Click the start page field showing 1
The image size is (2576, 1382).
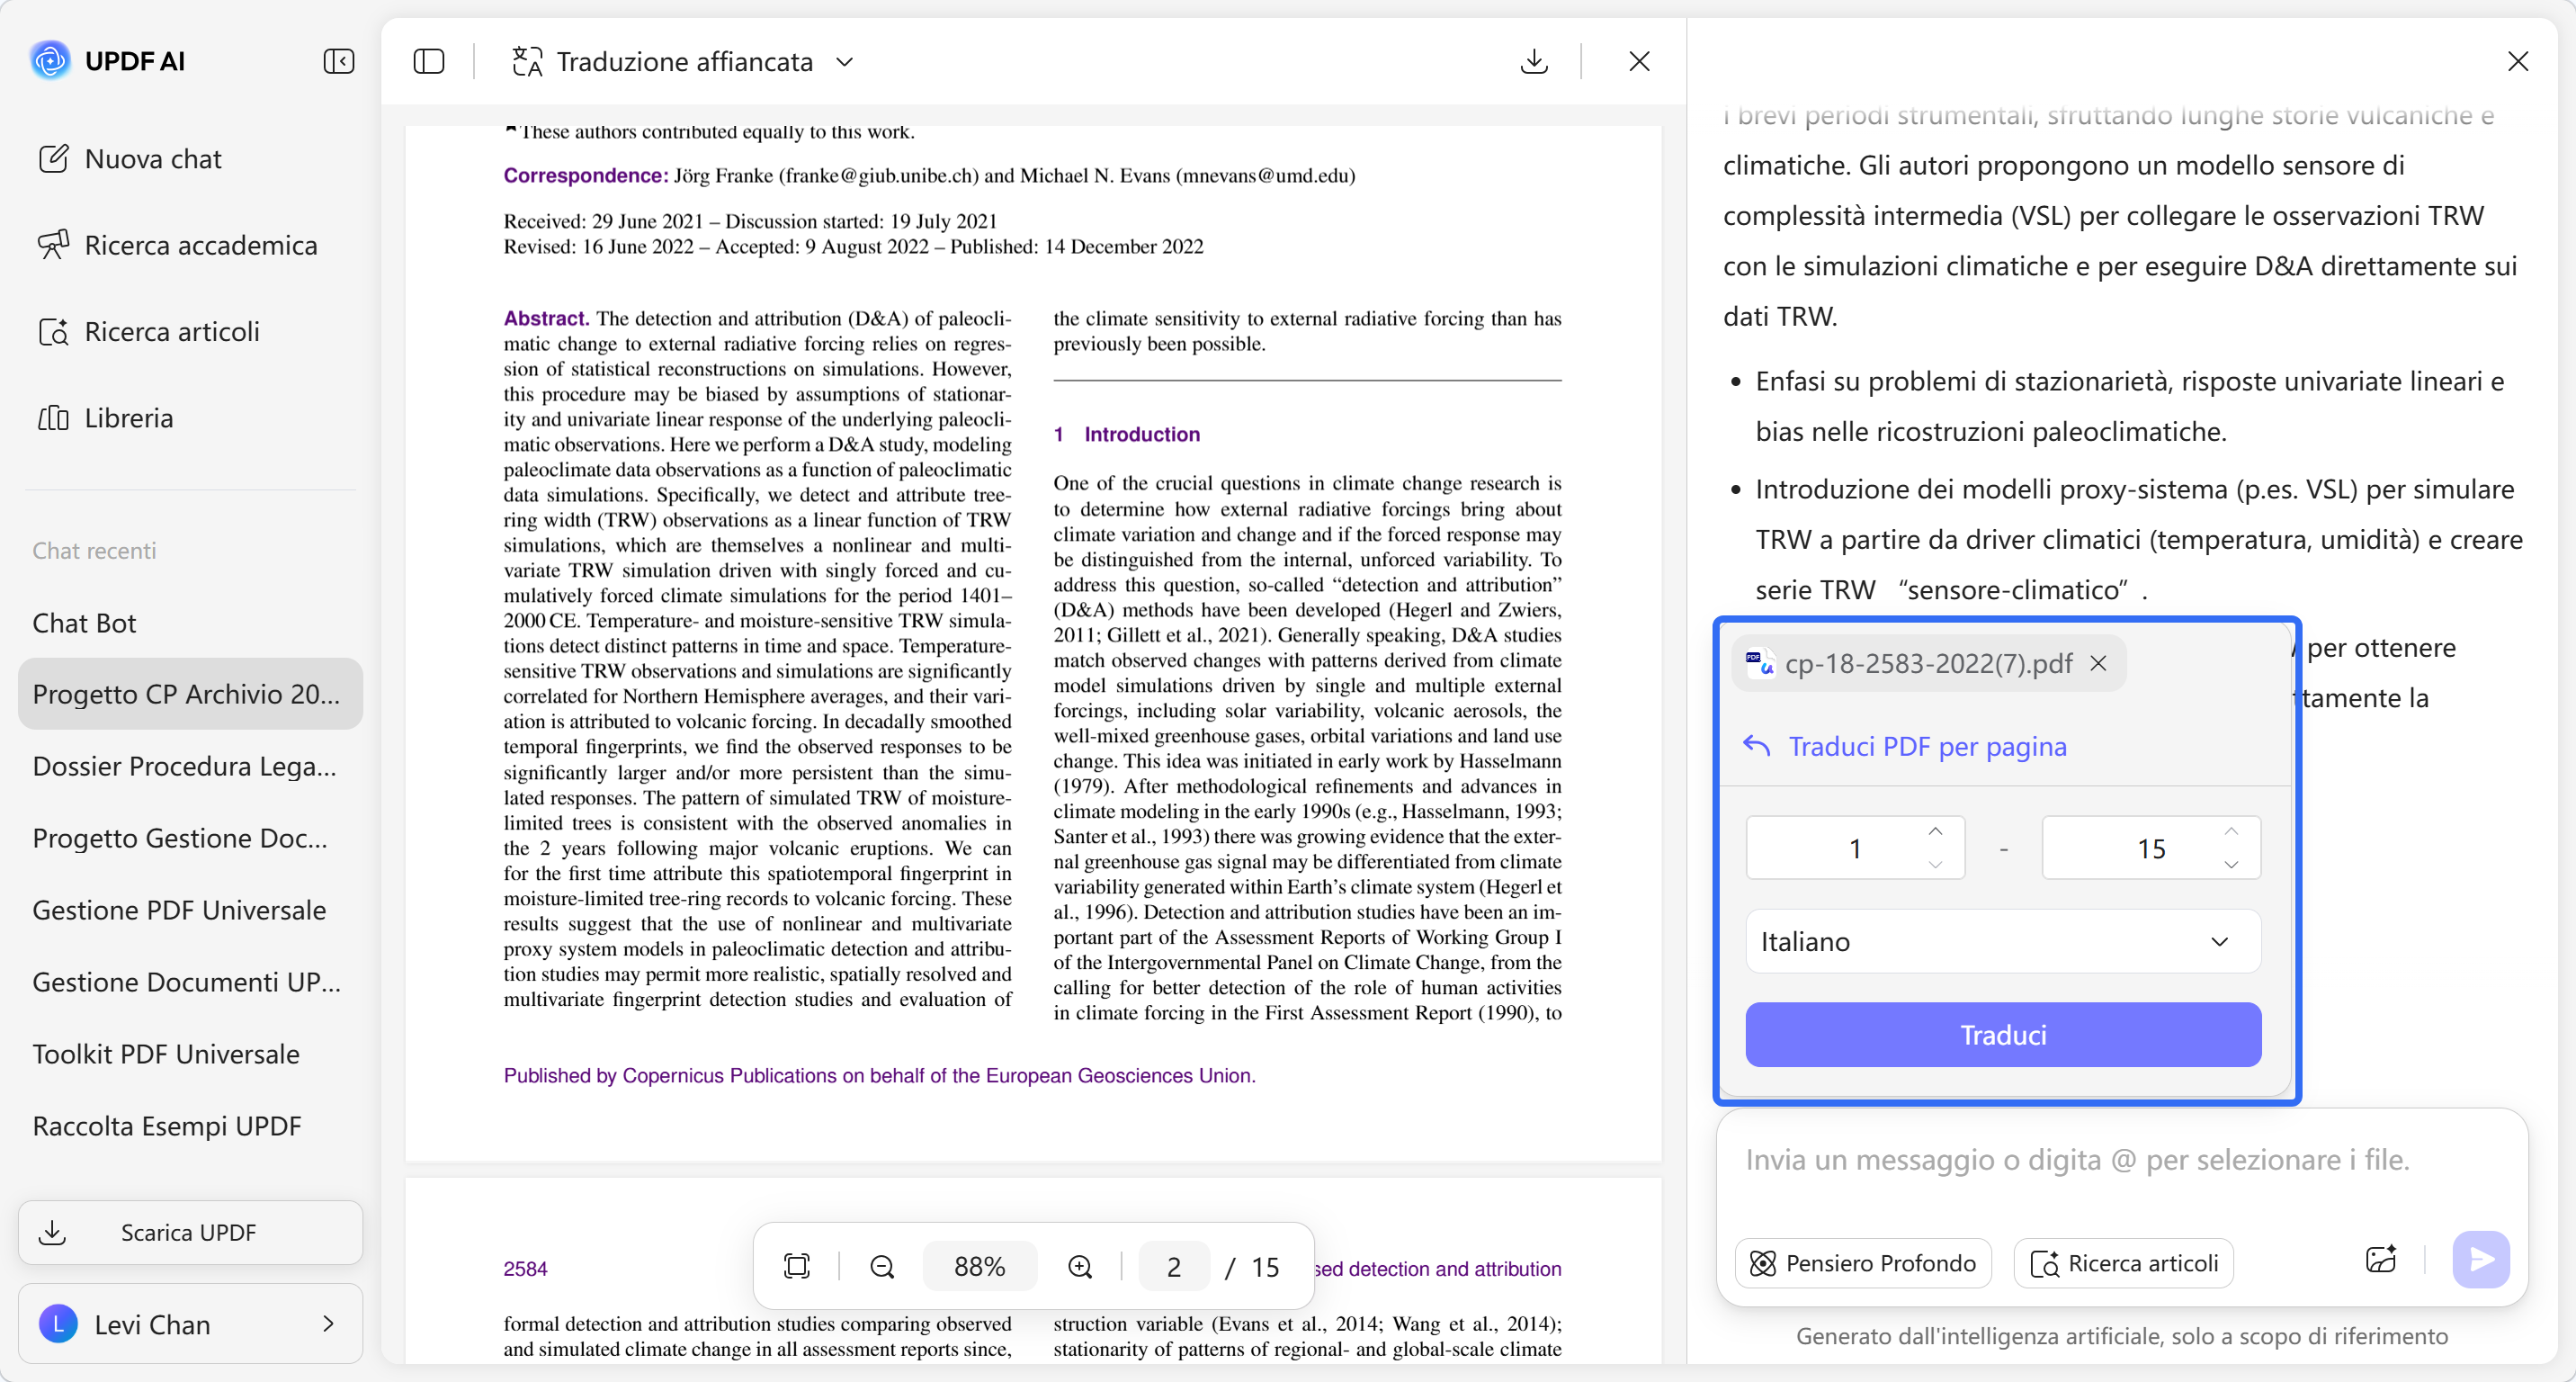click(x=1855, y=848)
